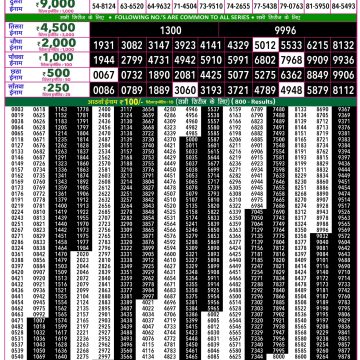
Task: Click number 9936 in the ₹1,000 row
Action: click(343, 60)
